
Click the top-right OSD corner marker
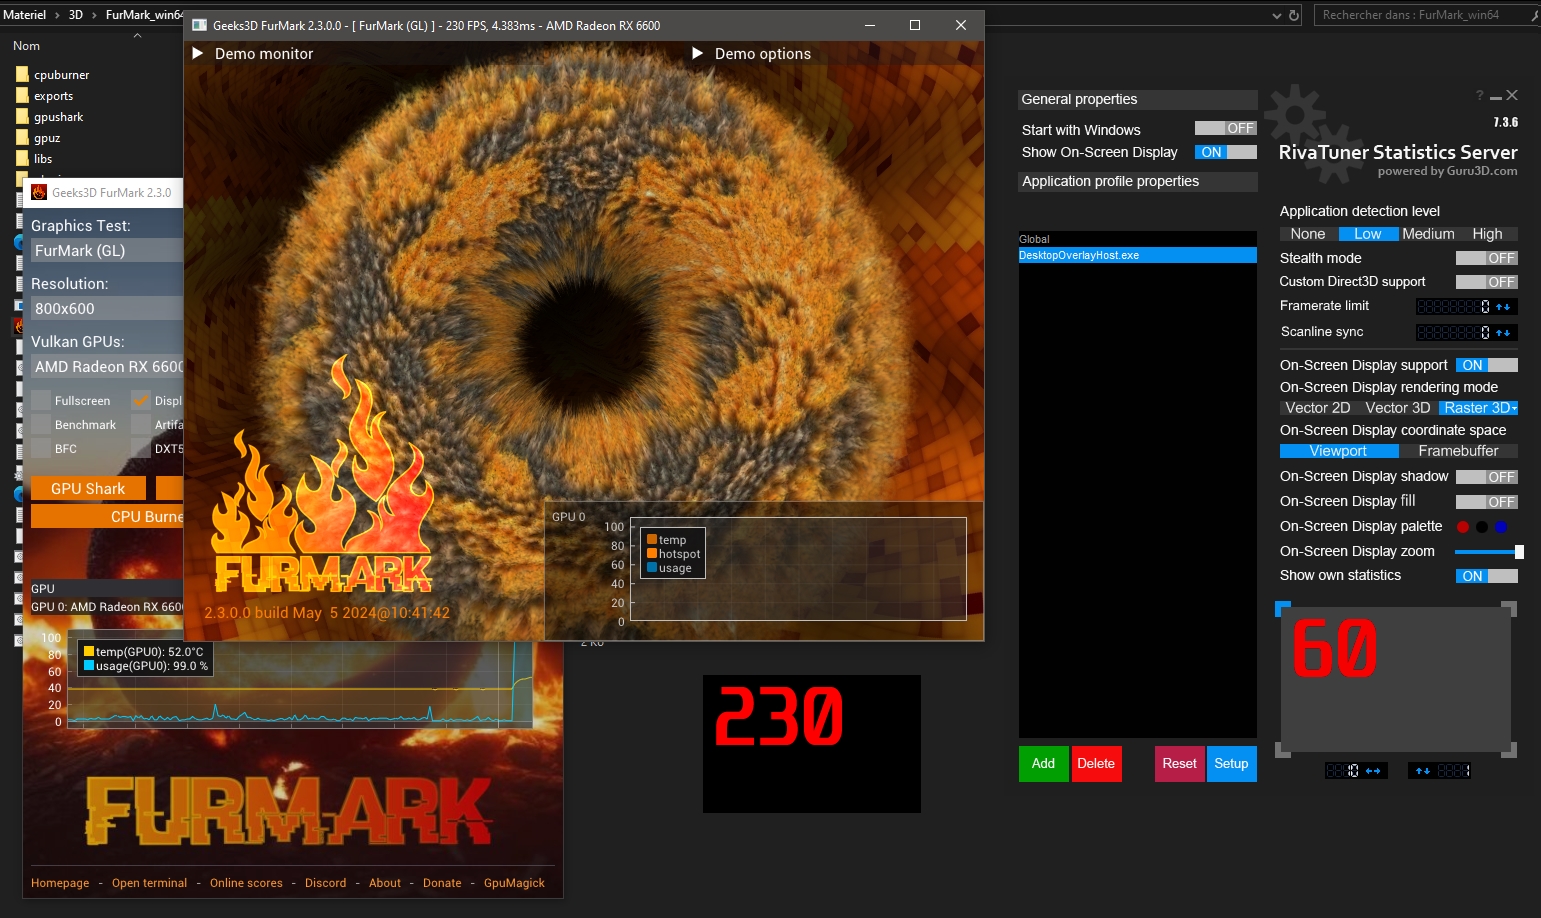1510,608
